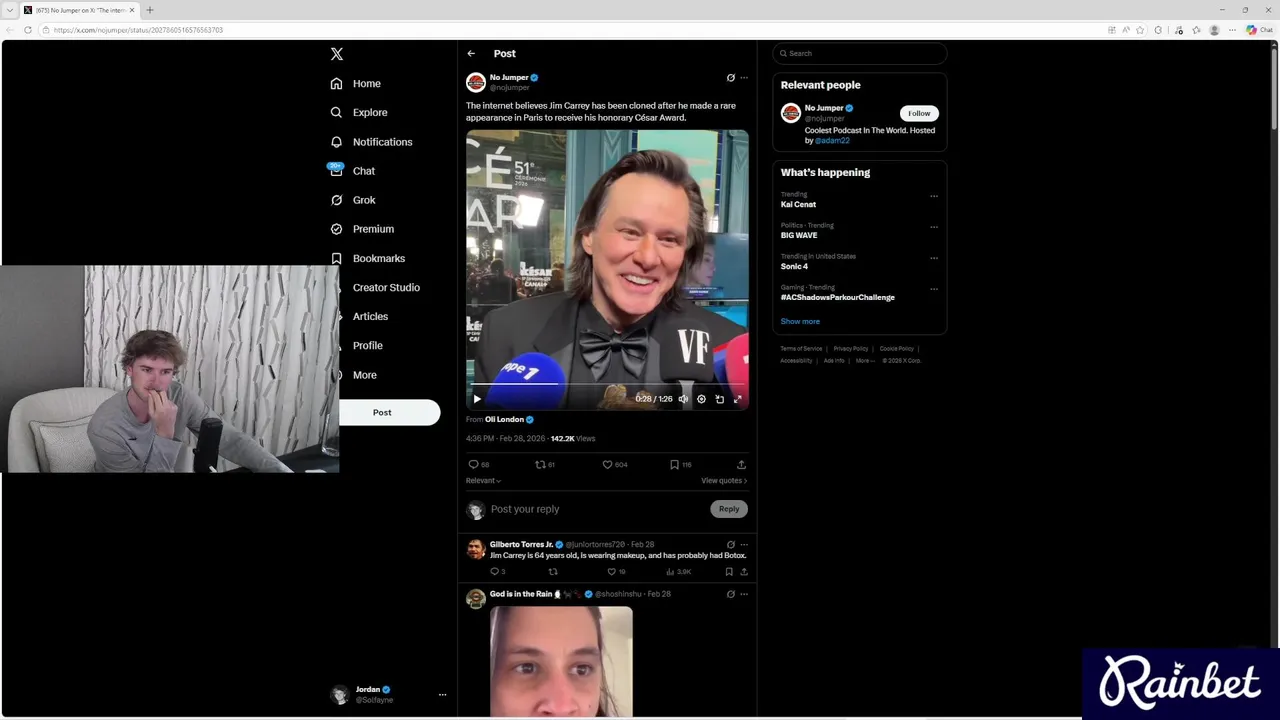Open Gilberto Torres reply's three-dot menu

tap(743, 545)
